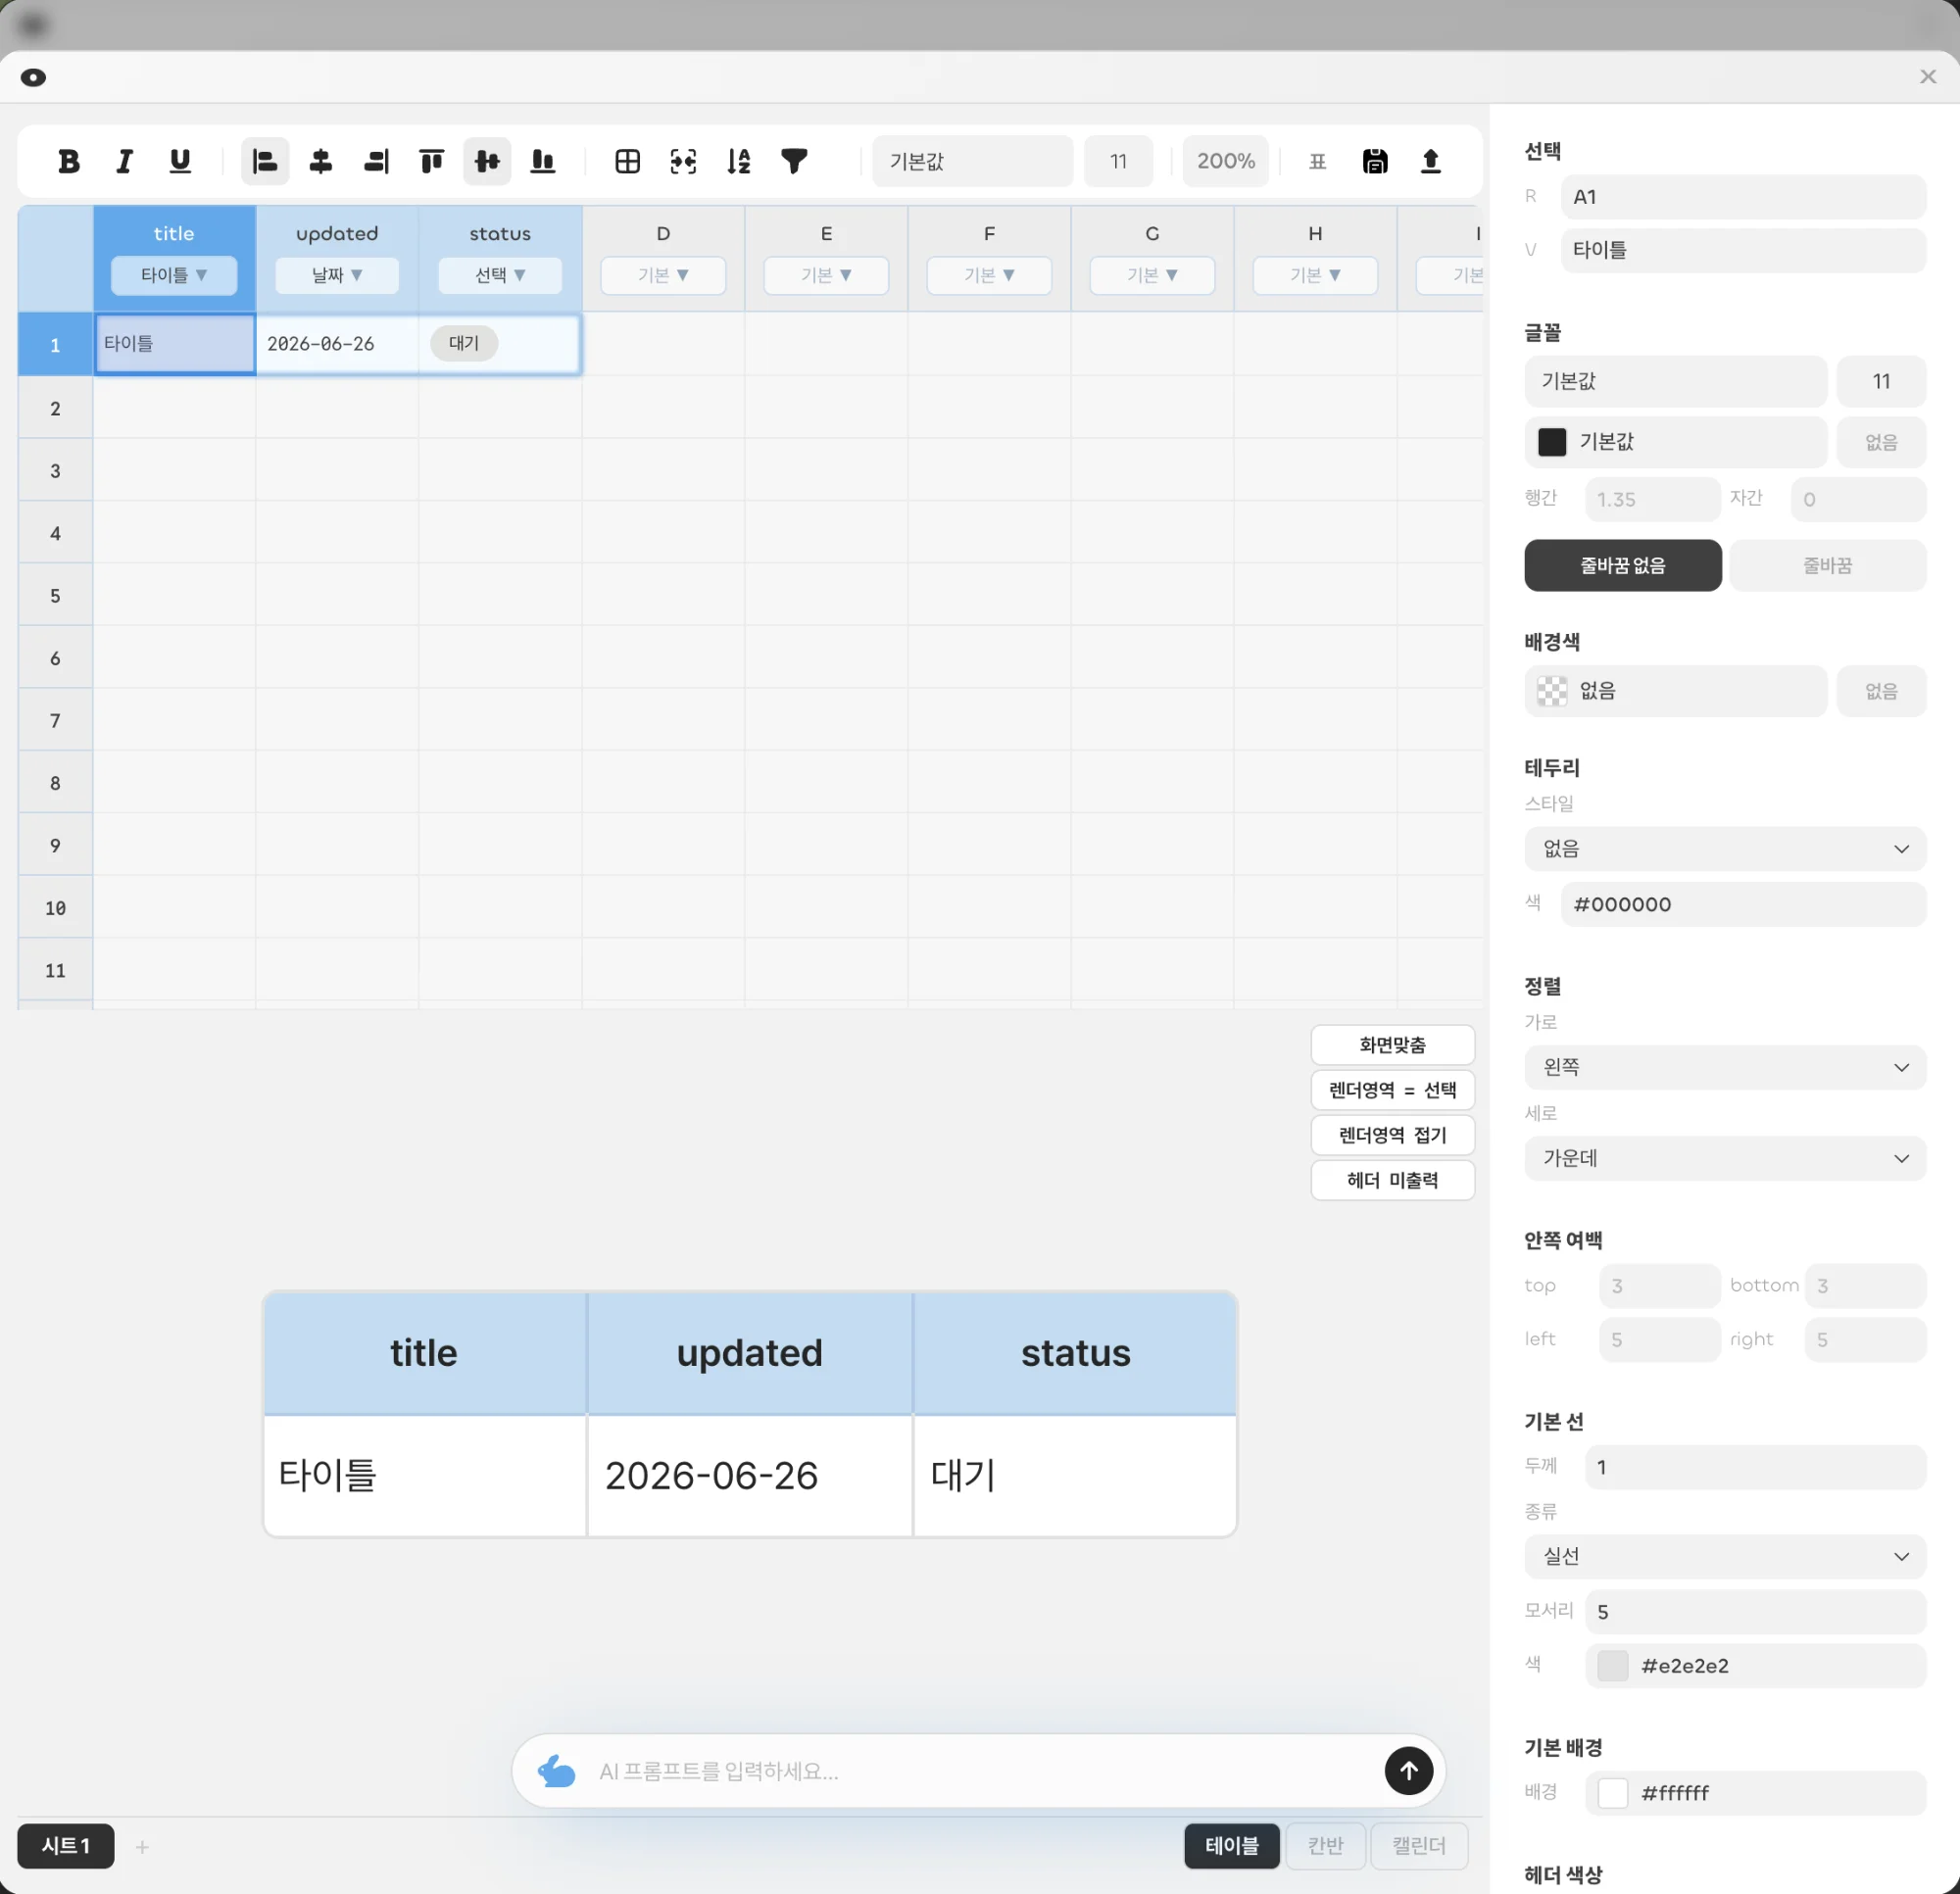
Task: Apply underline formatting icon
Action: point(180,161)
